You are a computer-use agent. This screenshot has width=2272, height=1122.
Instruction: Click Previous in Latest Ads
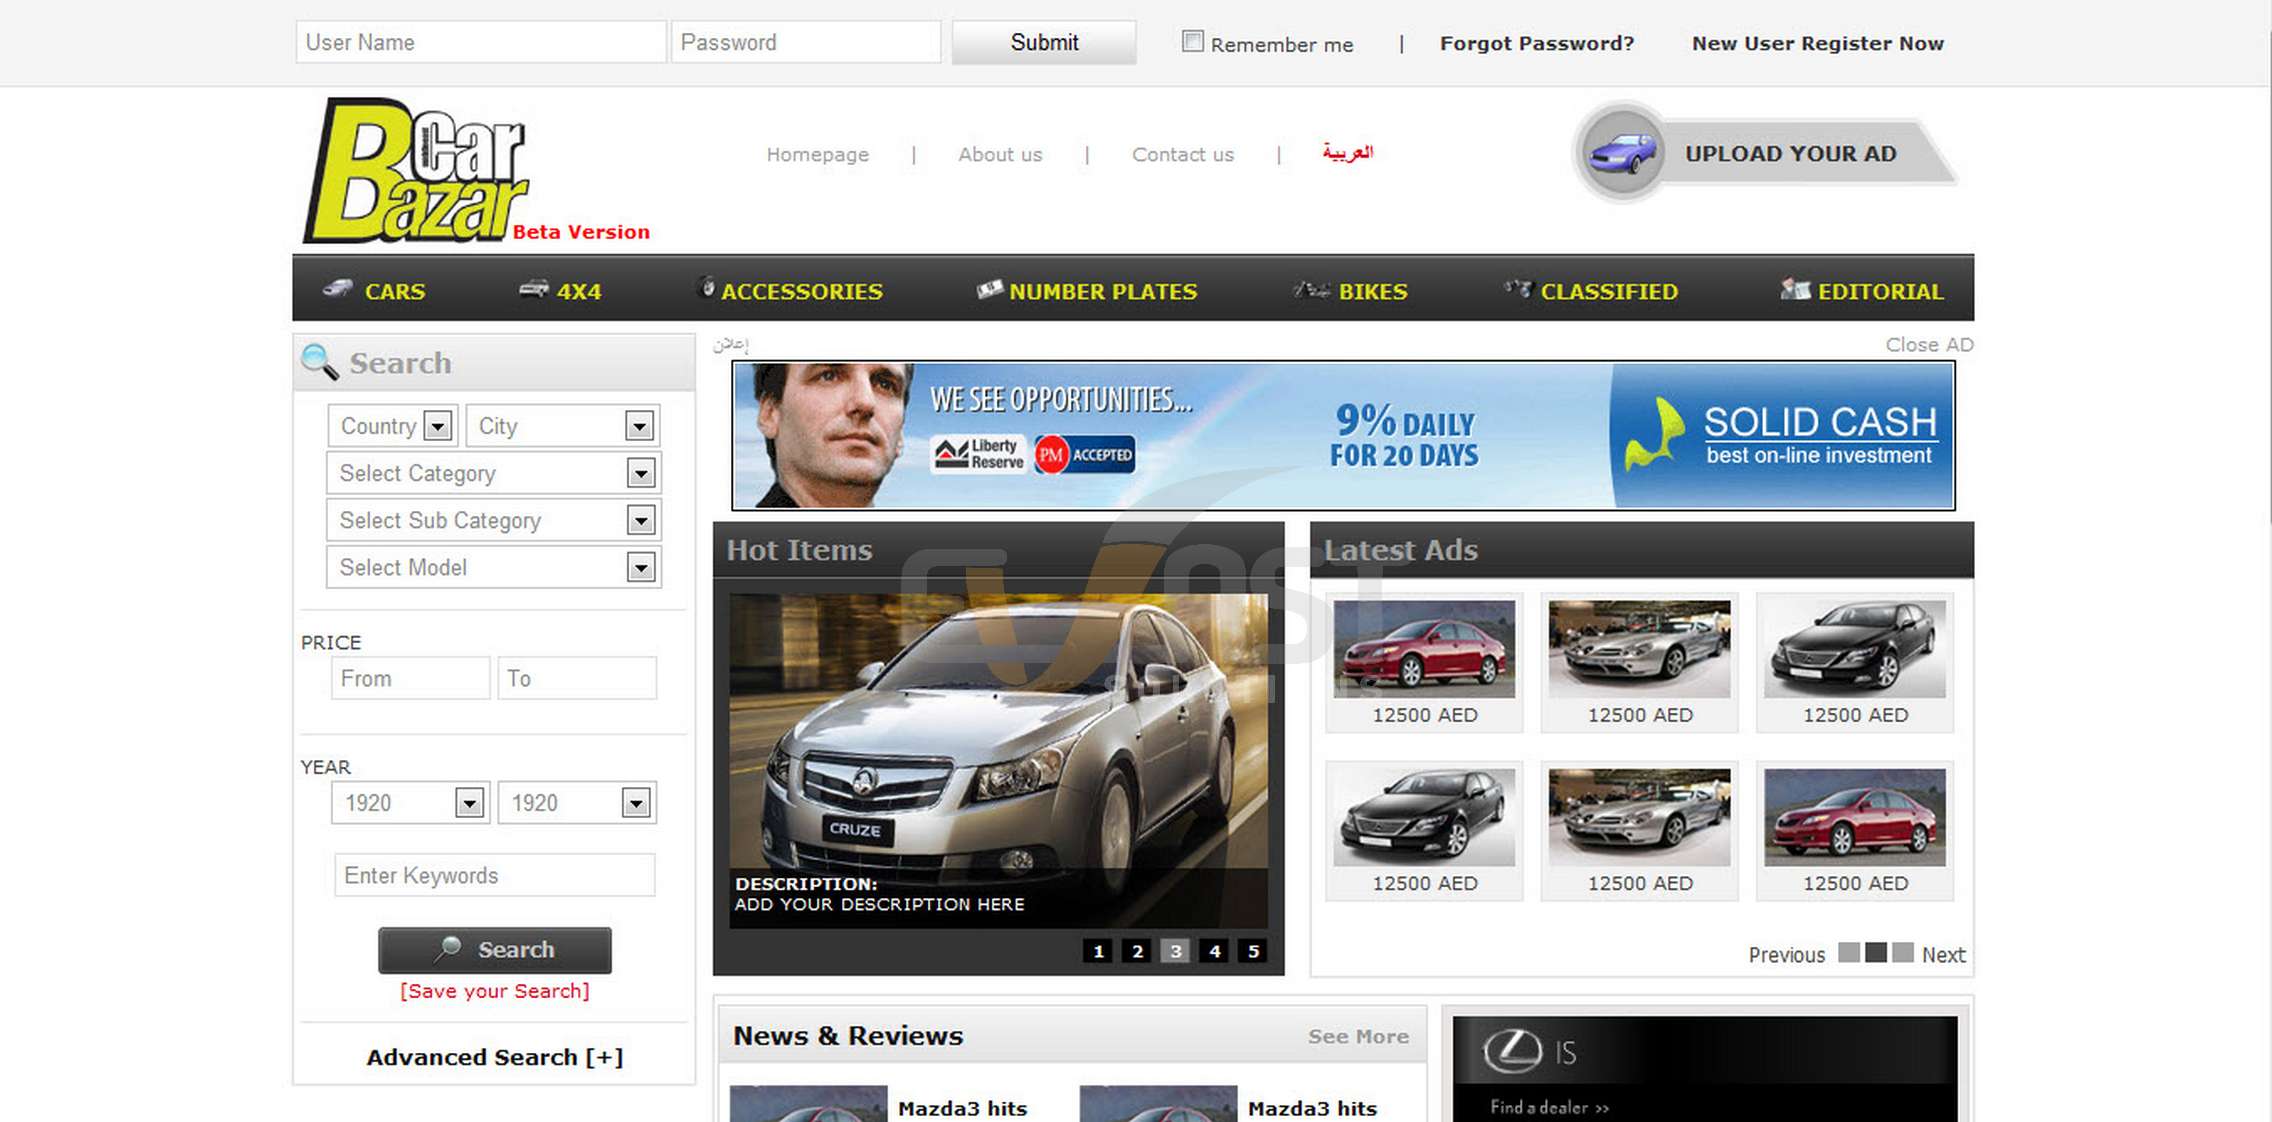(x=1786, y=955)
